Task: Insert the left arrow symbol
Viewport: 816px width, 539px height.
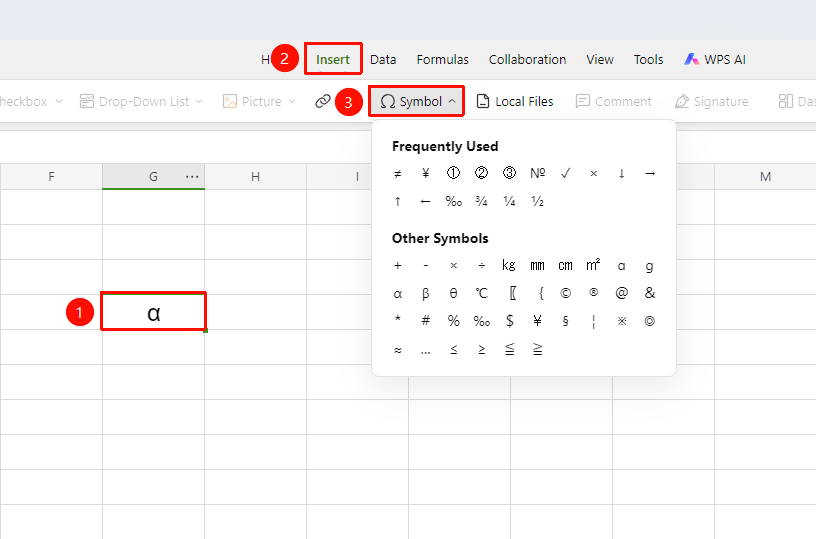Action: click(x=426, y=202)
